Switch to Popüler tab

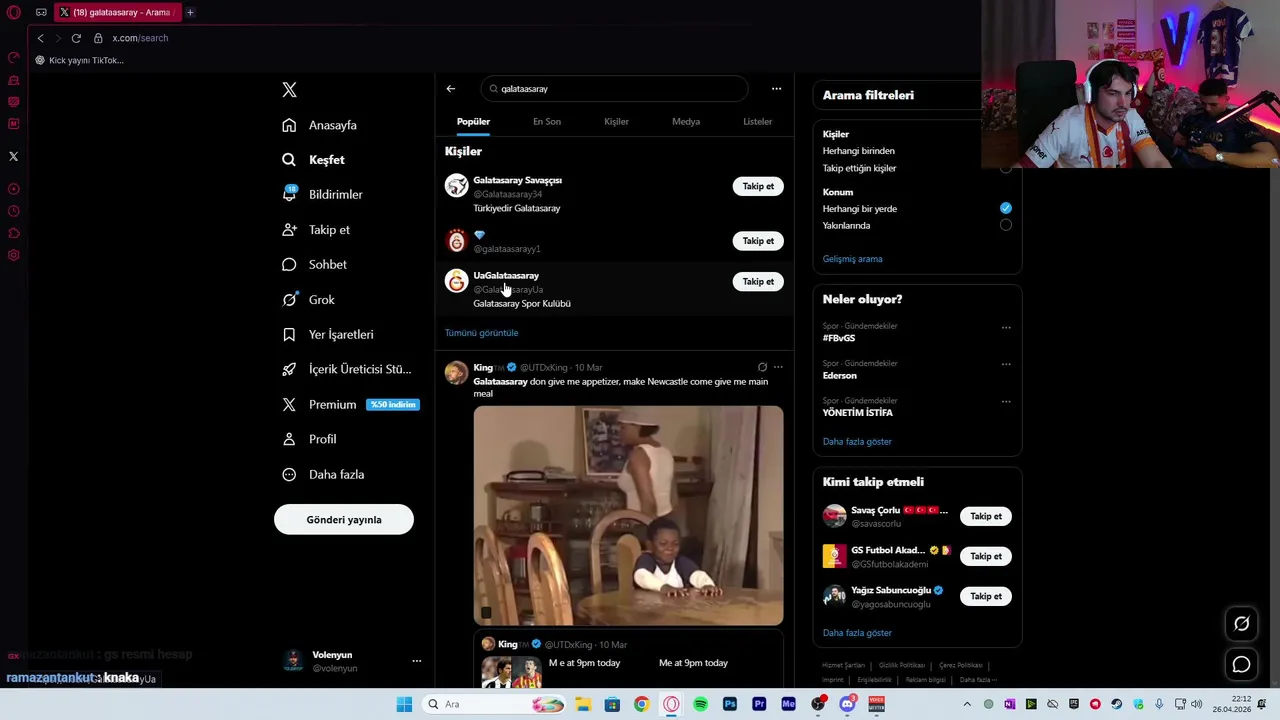coord(474,122)
